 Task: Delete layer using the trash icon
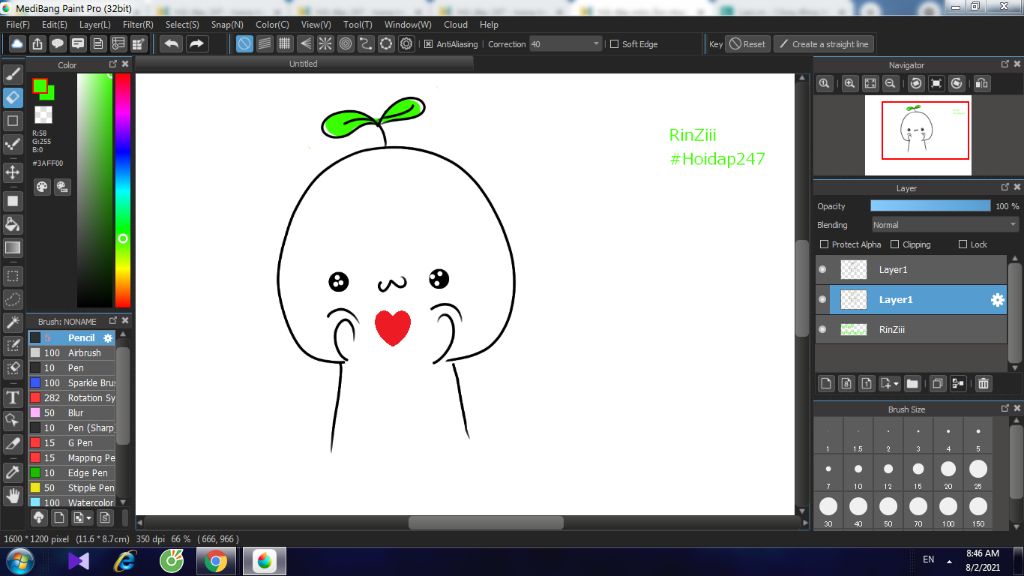[983, 383]
